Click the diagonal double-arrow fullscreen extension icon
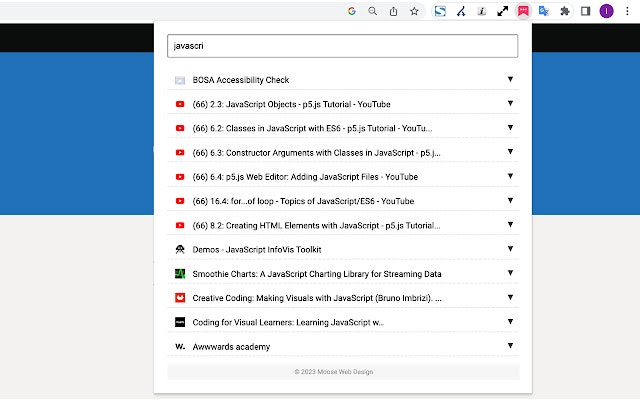Viewport: 640px width, 400px height. (502, 11)
